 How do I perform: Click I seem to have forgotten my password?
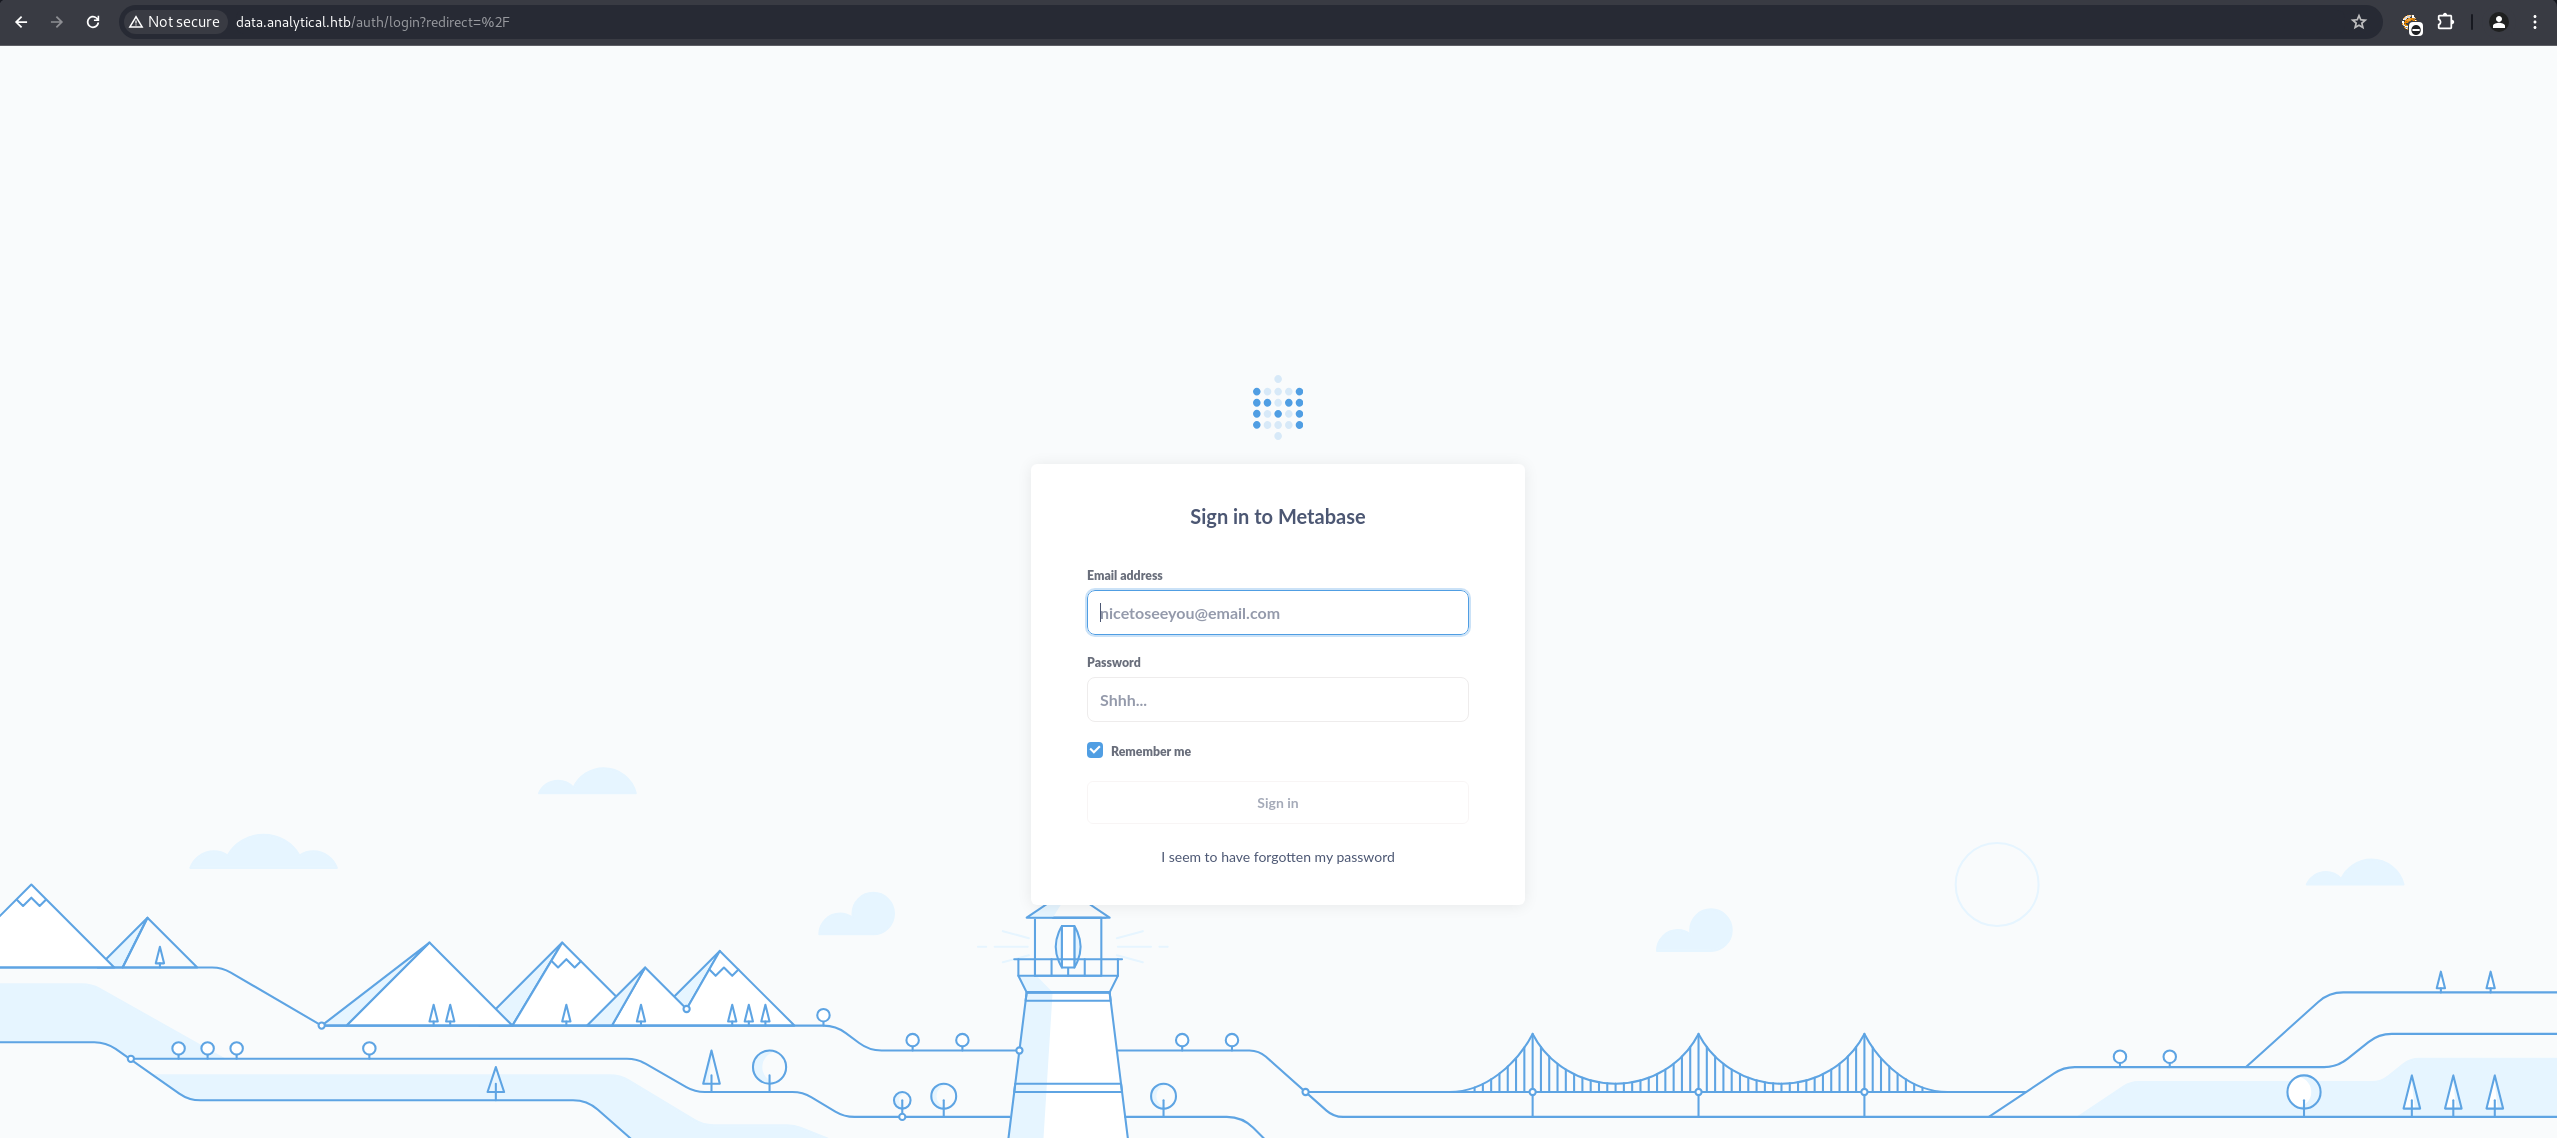click(1277, 857)
